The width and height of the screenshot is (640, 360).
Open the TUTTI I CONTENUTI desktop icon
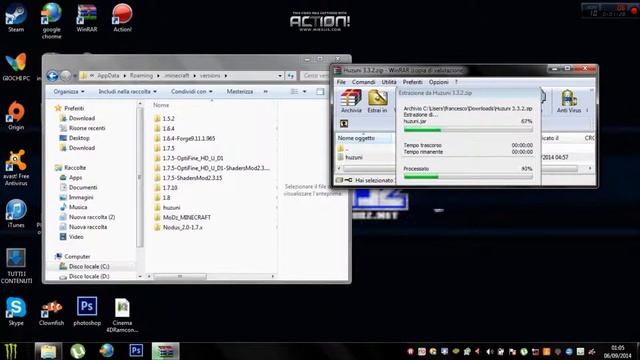coord(16,265)
